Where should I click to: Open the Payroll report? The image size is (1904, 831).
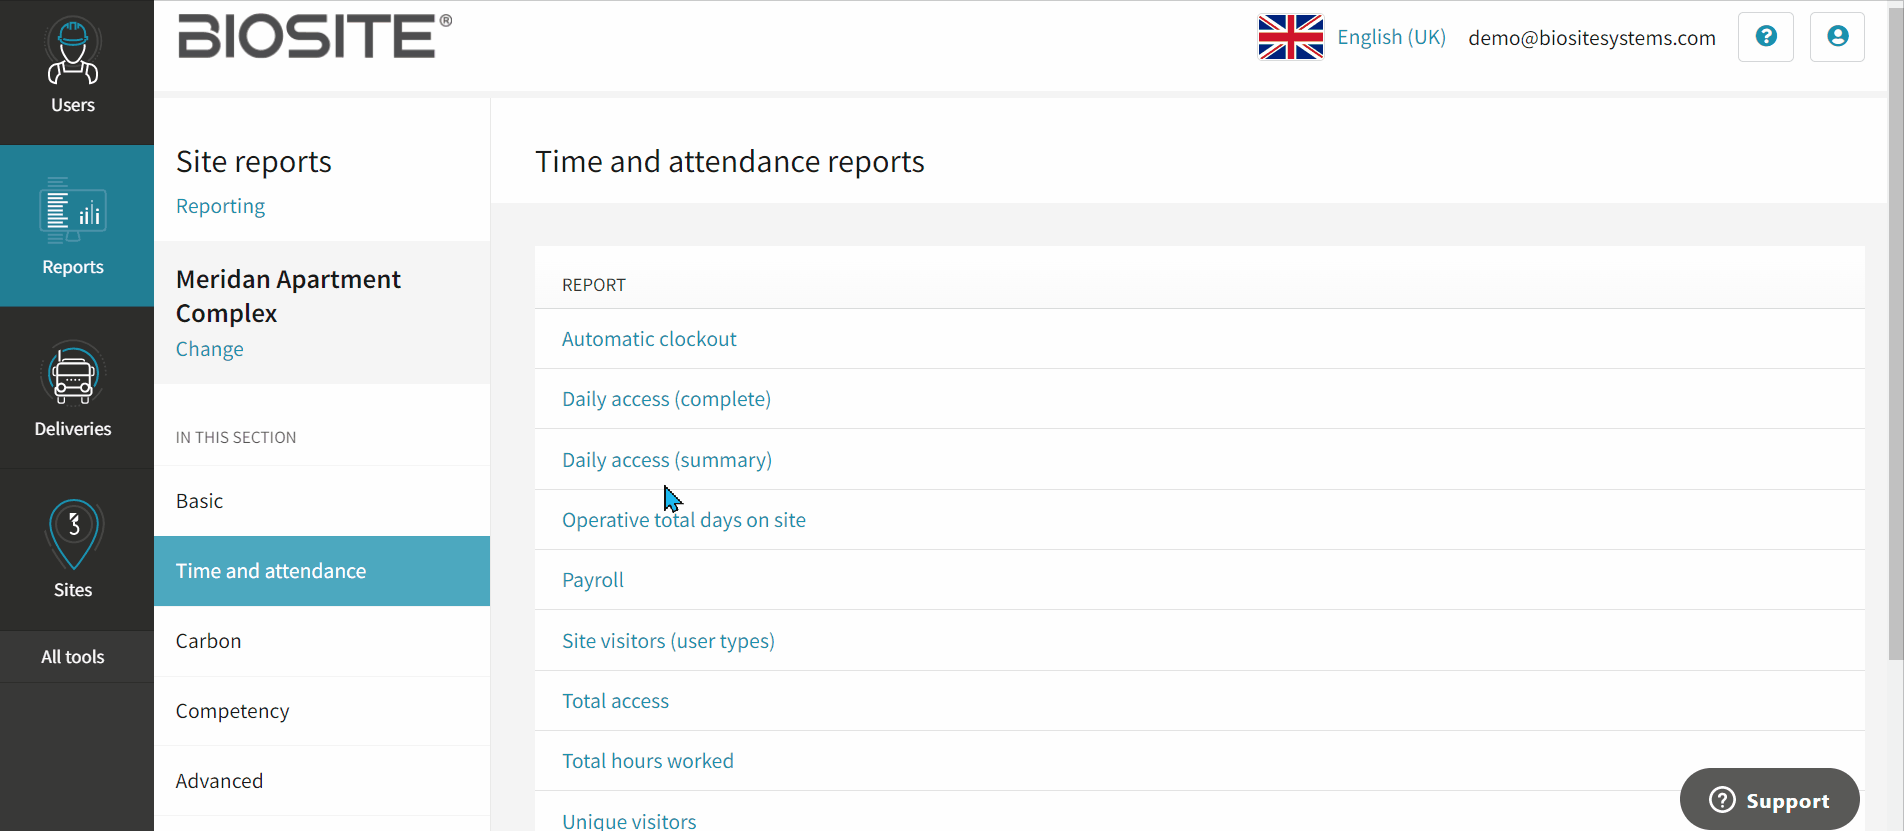tap(593, 580)
